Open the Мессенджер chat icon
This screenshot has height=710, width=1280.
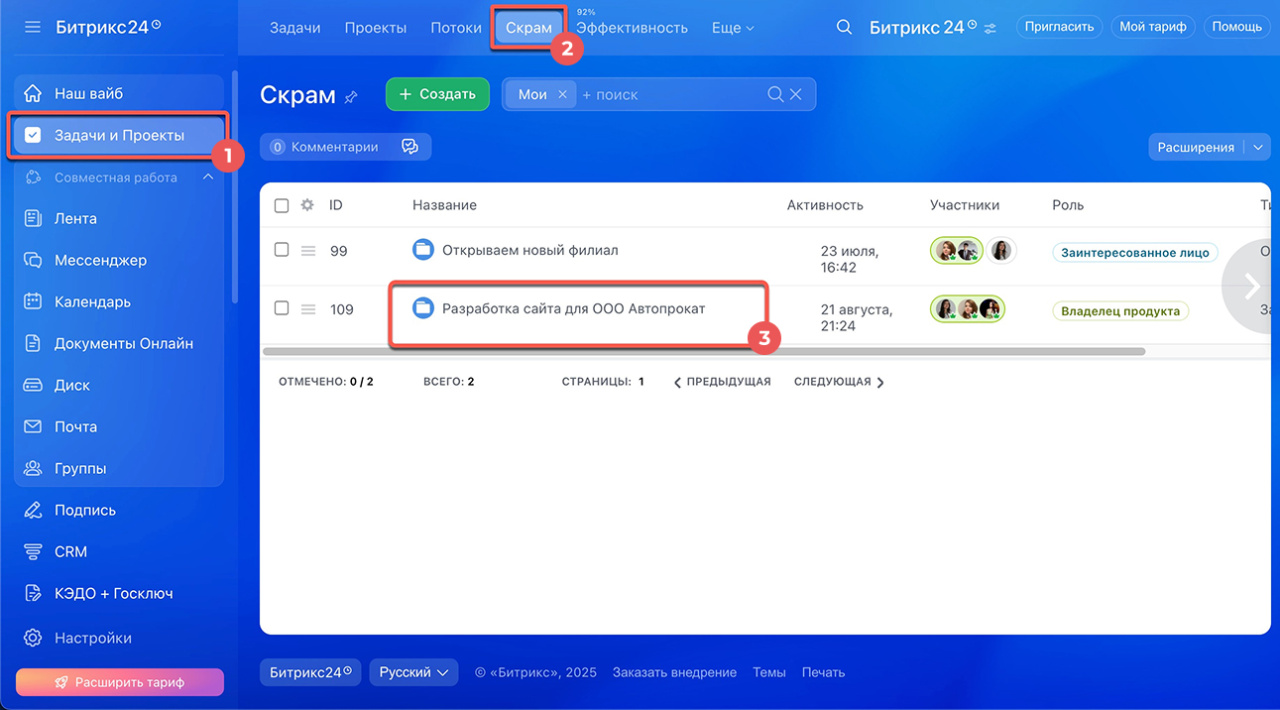[33, 260]
